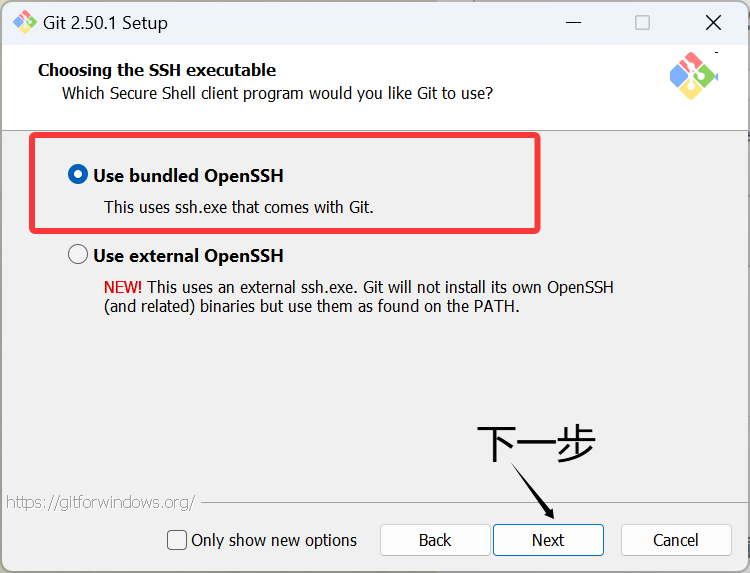Cancel the Git installation
Image resolution: width=750 pixels, height=573 pixels.
[x=676, y=540]
